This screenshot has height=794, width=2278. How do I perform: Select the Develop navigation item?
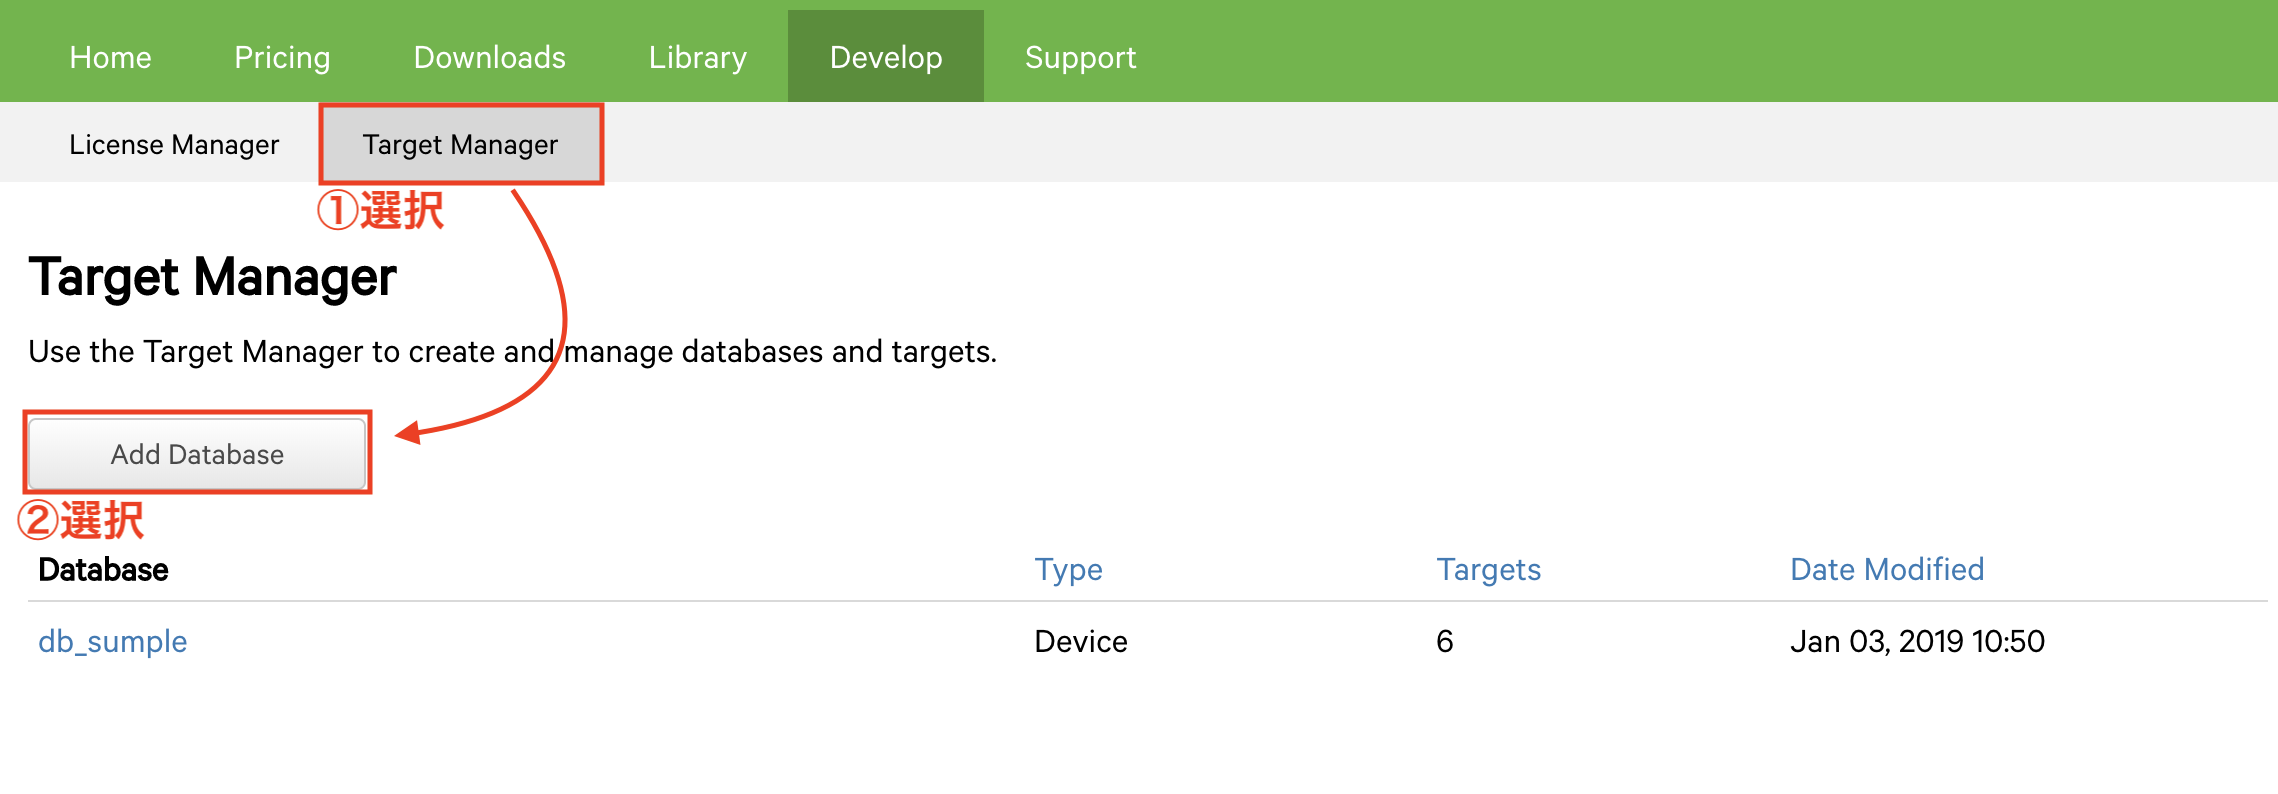[x=885, y=57]
